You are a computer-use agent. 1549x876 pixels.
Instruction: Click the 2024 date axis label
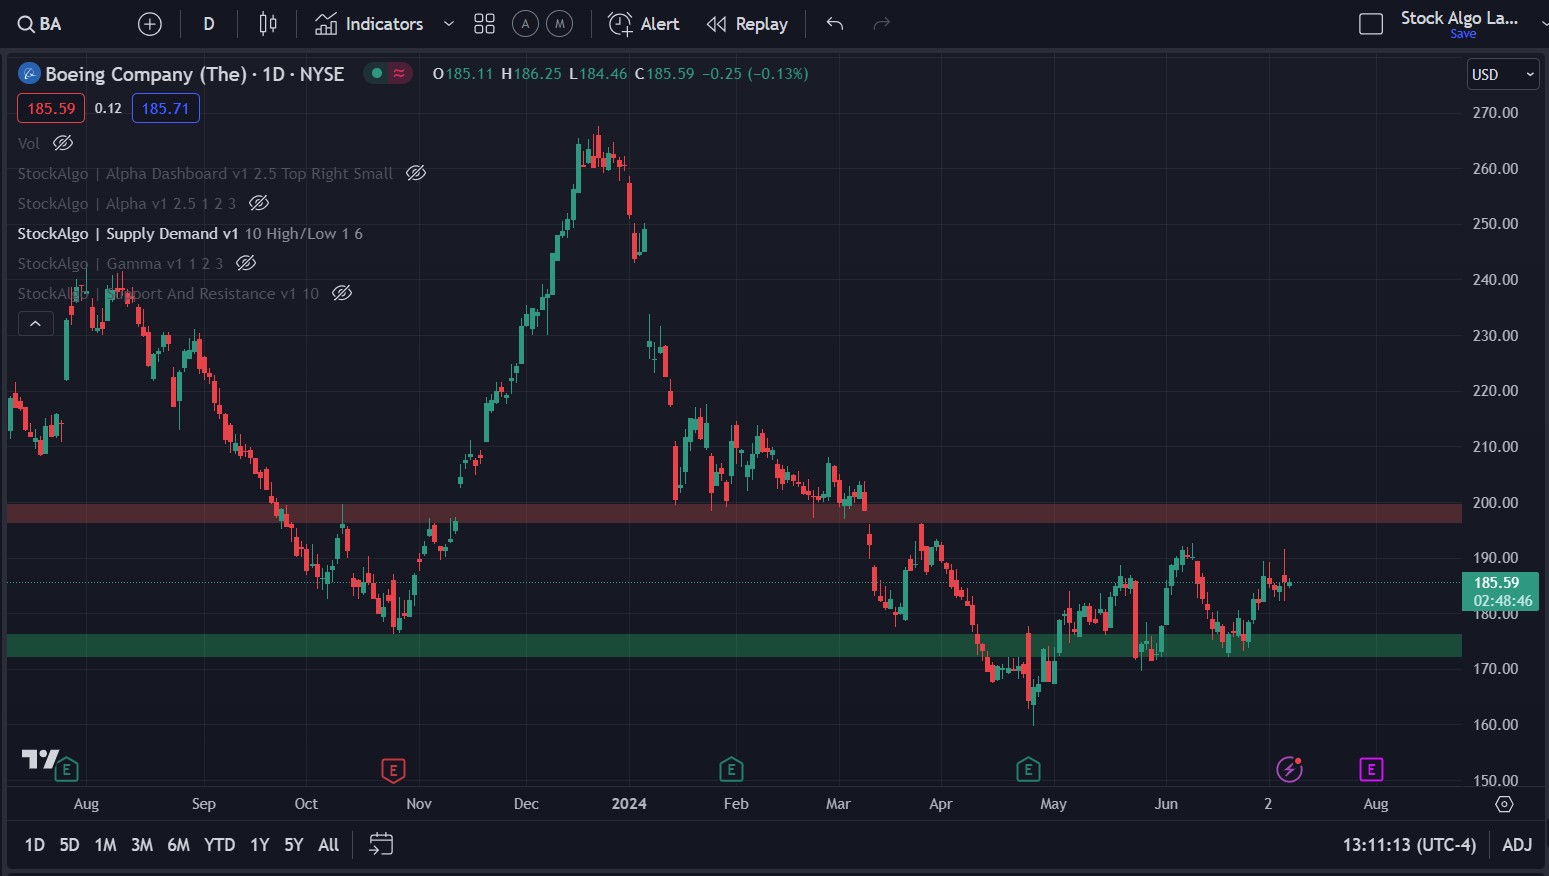[629, 803]
